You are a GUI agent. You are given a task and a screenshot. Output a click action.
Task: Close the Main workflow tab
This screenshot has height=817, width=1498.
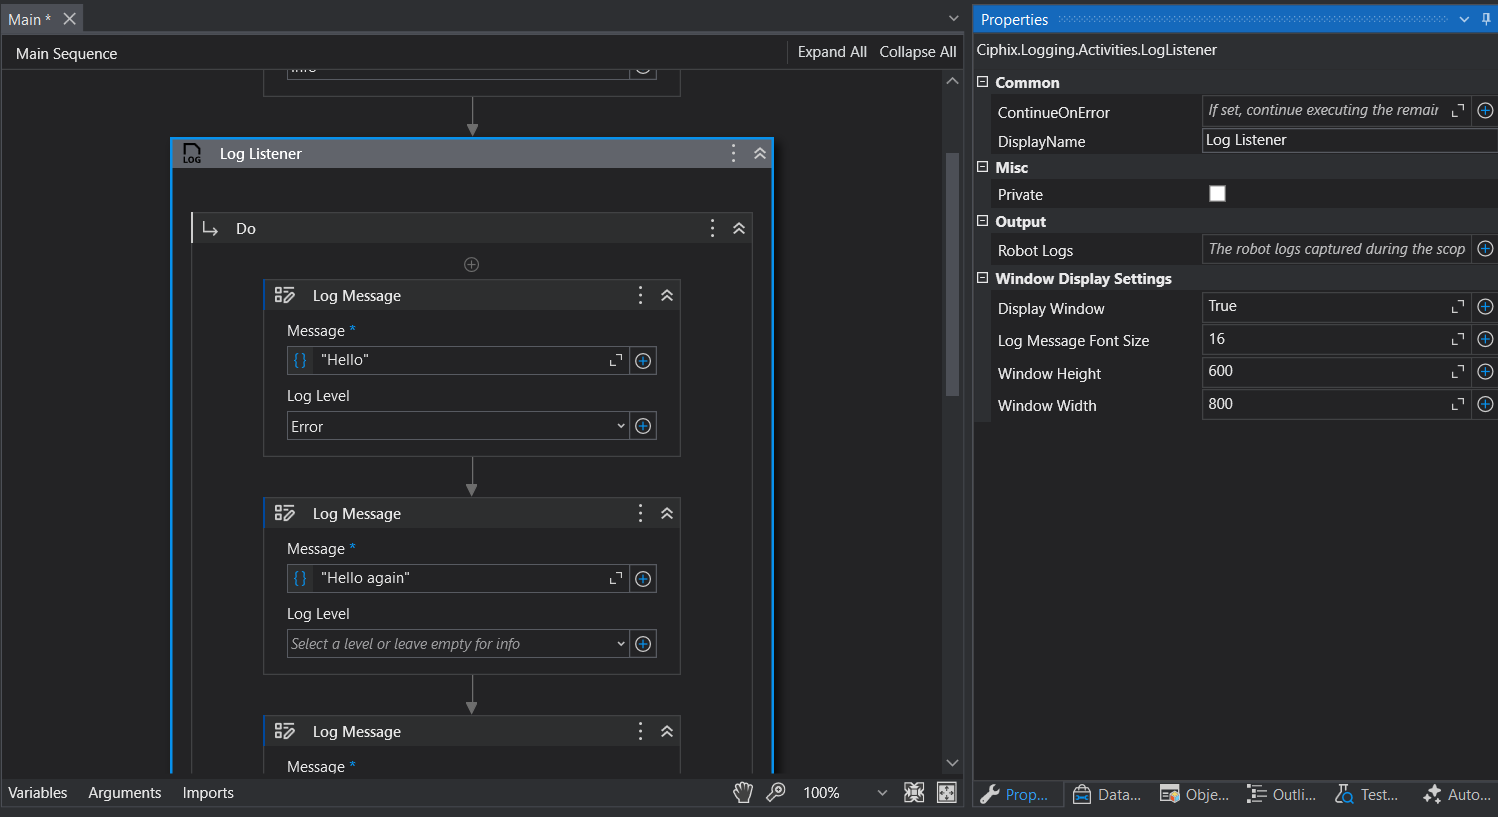69,19
